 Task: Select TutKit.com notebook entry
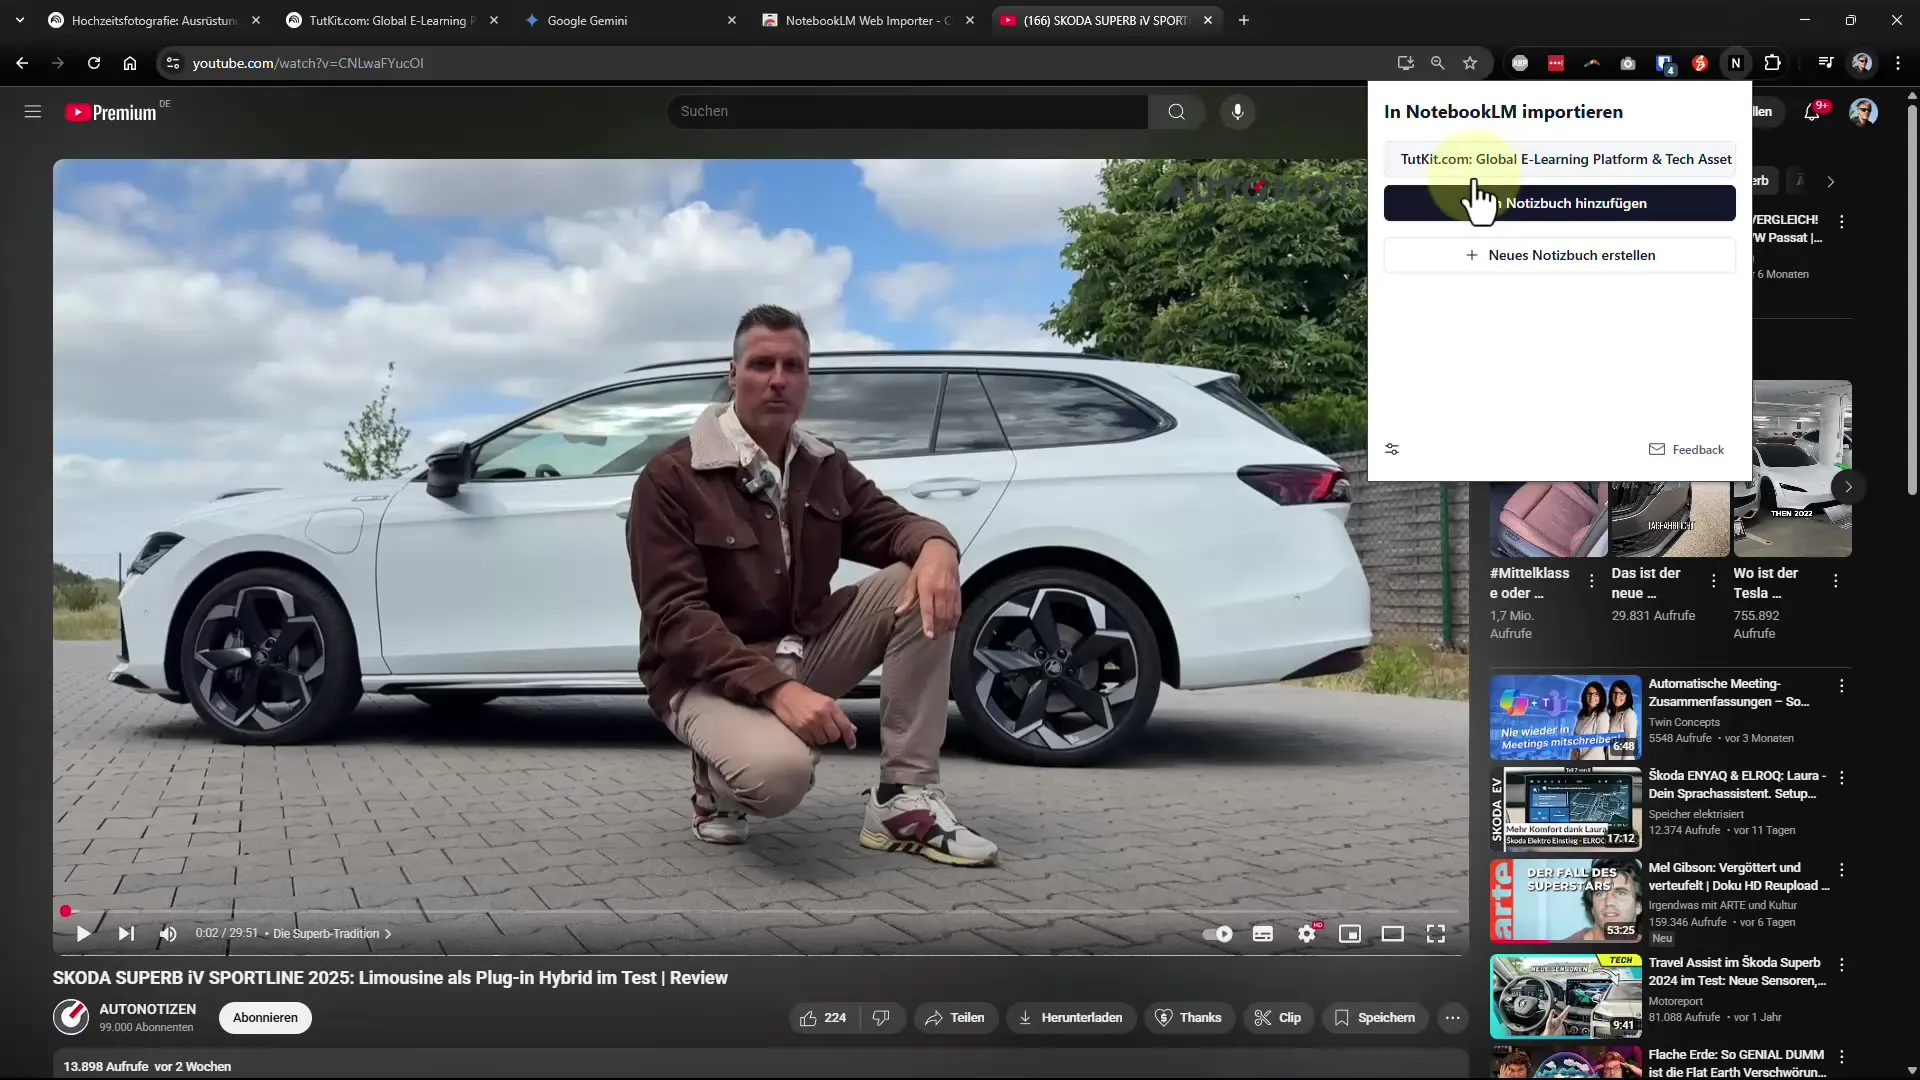[1560, 159]
